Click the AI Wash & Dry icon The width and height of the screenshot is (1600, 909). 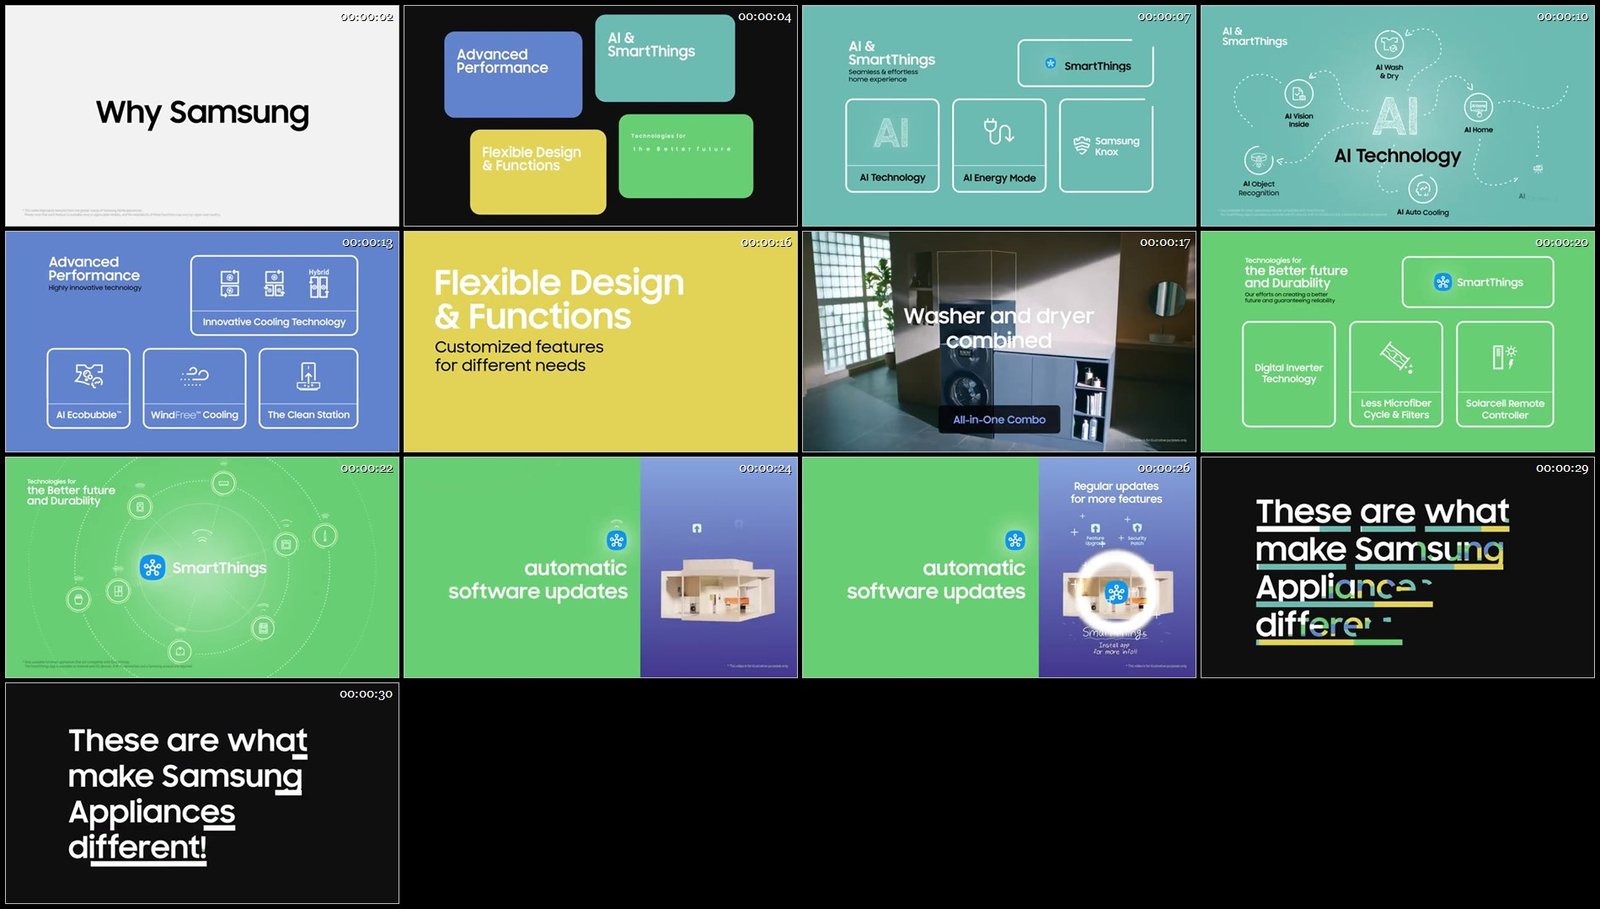click(1389, 44)
